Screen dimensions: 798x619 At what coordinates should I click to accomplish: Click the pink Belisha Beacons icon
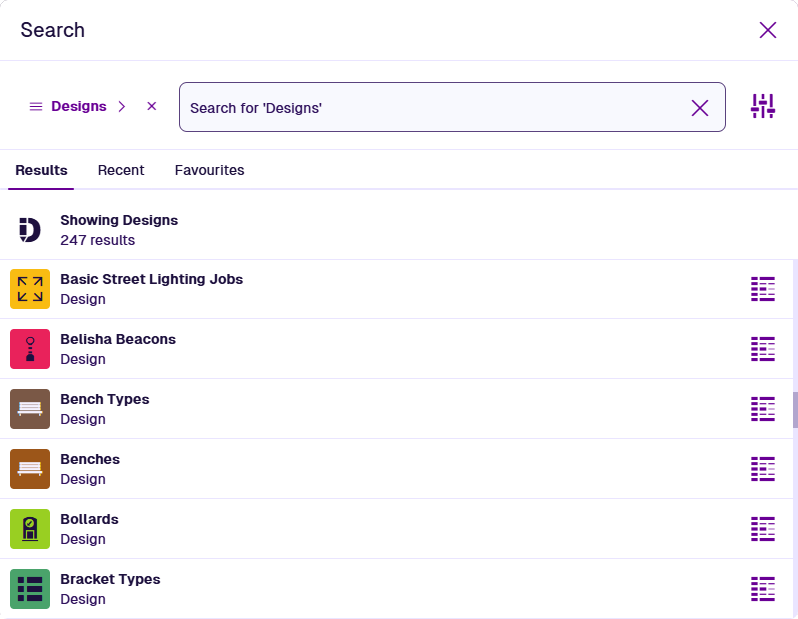(x=30, y=349)
